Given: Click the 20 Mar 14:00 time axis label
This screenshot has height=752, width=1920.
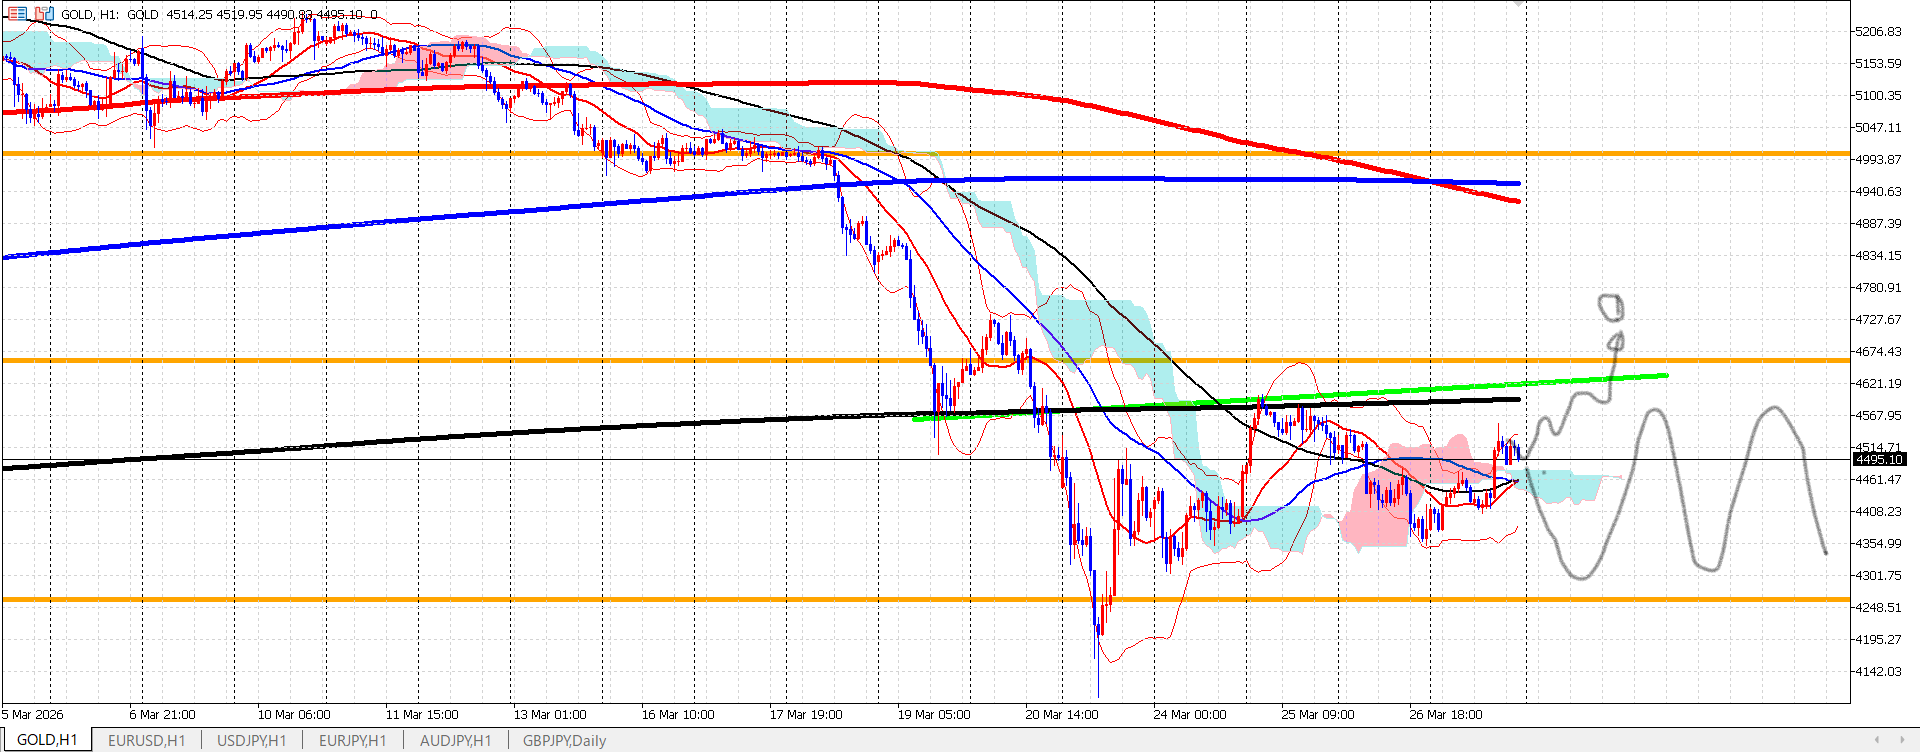Looking at the screenshot, I should point(1061,714).
